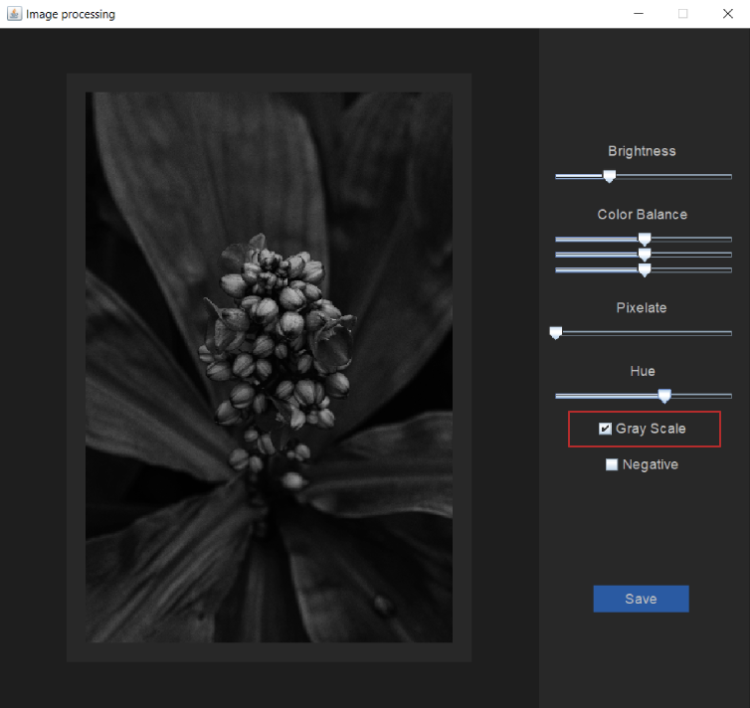Click the Java app icon in title bar
This screenshot has height=708, width=750.
pos(14,13)
